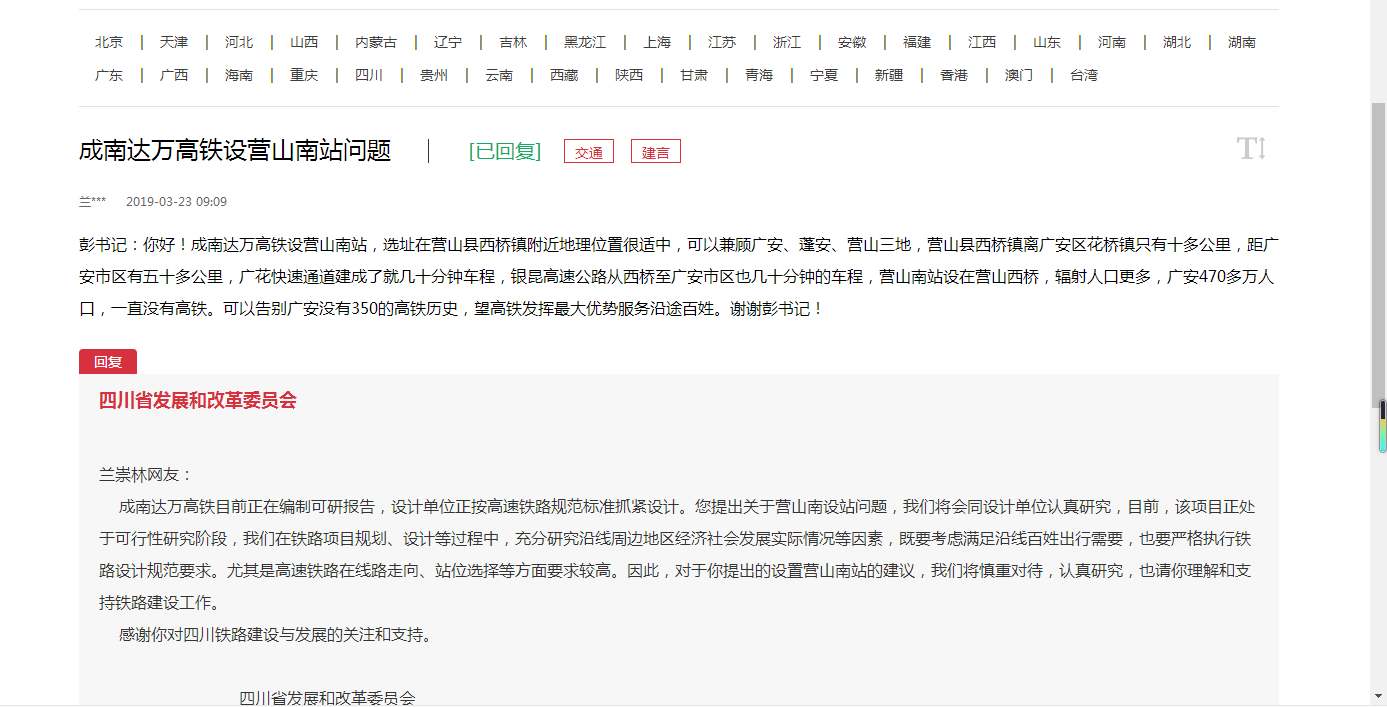Select the 四川 province link
The image size is (1387, 707).
tap(369, 75)
